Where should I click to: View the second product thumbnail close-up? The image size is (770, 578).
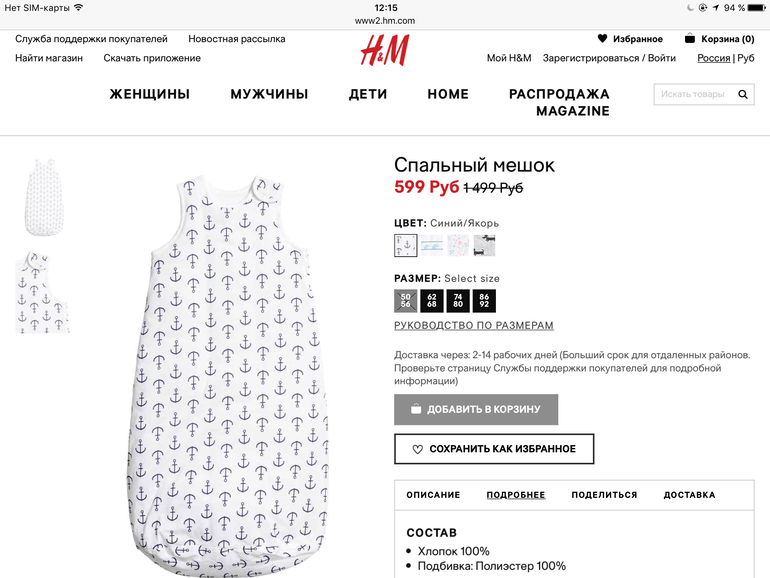[x=42, y=292]
